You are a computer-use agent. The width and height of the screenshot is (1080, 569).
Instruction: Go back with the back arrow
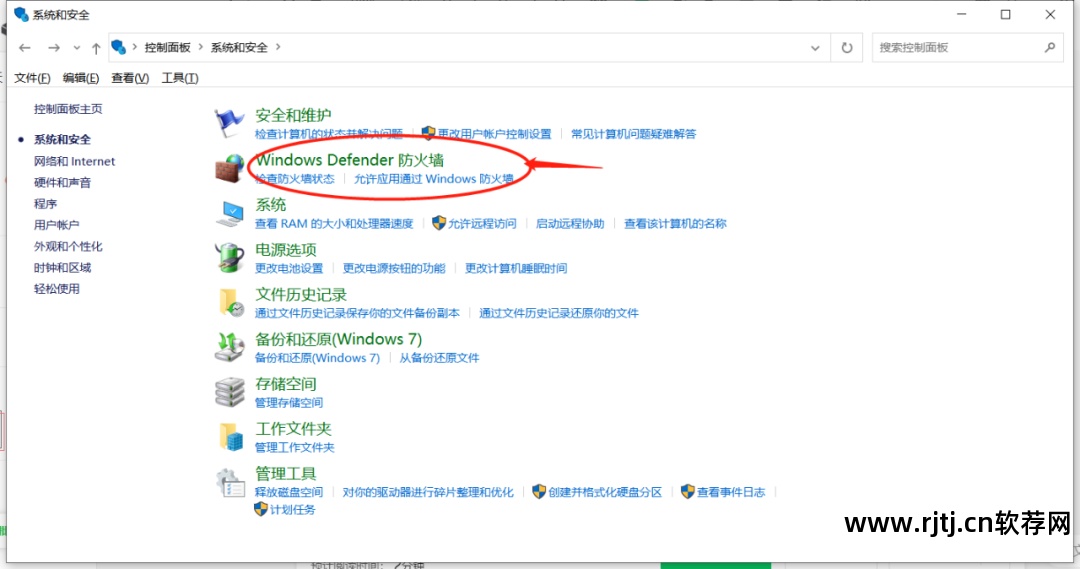pos(25,48)
